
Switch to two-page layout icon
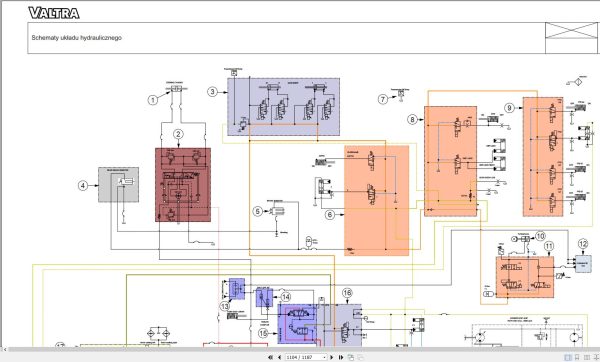(x=587, y=357)
